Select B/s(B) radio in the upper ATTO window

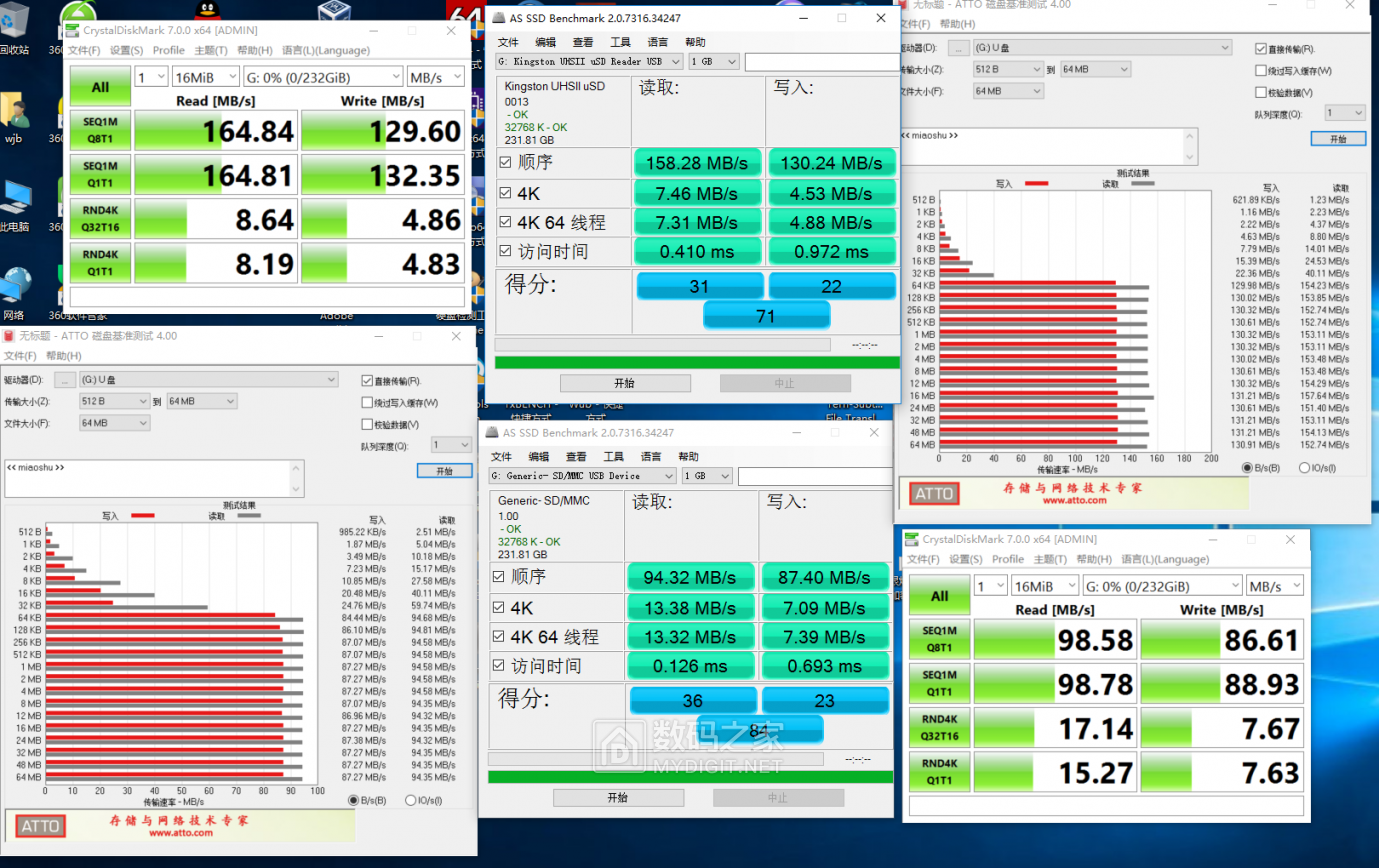click(1247, 467)
